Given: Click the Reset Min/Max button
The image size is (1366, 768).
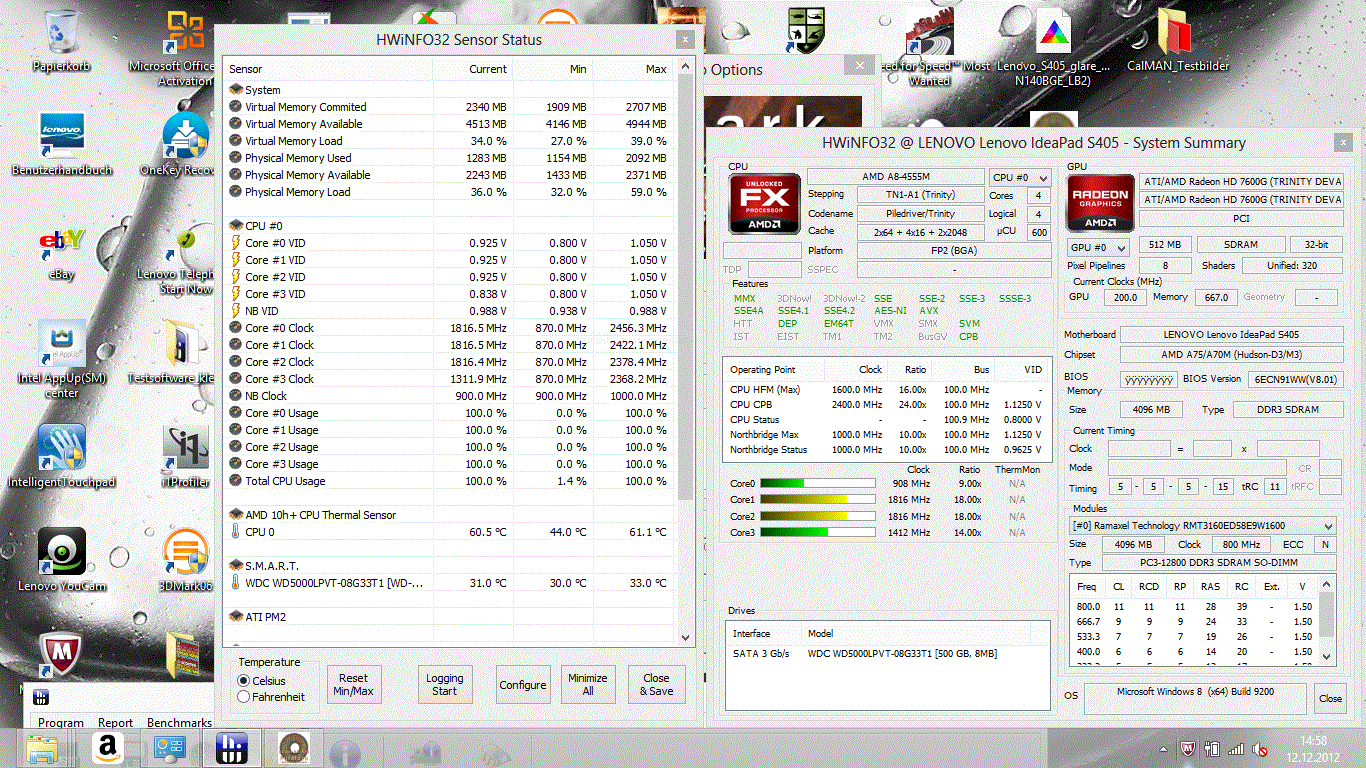Looking at the screenshot, I should click(354, 685).
